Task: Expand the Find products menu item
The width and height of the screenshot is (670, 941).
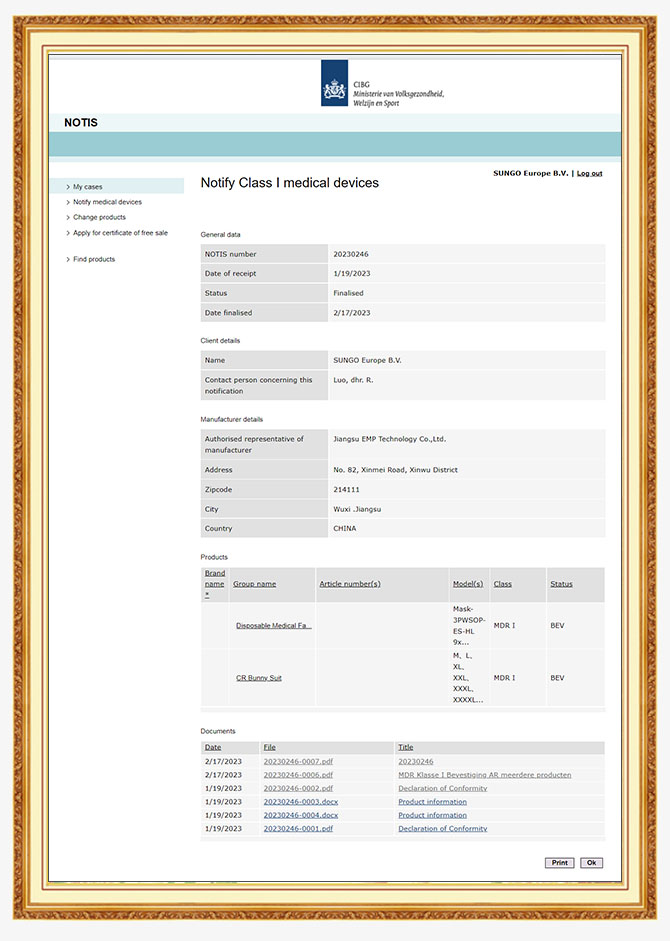Action: pyautogui.click(x=94, y=259)
